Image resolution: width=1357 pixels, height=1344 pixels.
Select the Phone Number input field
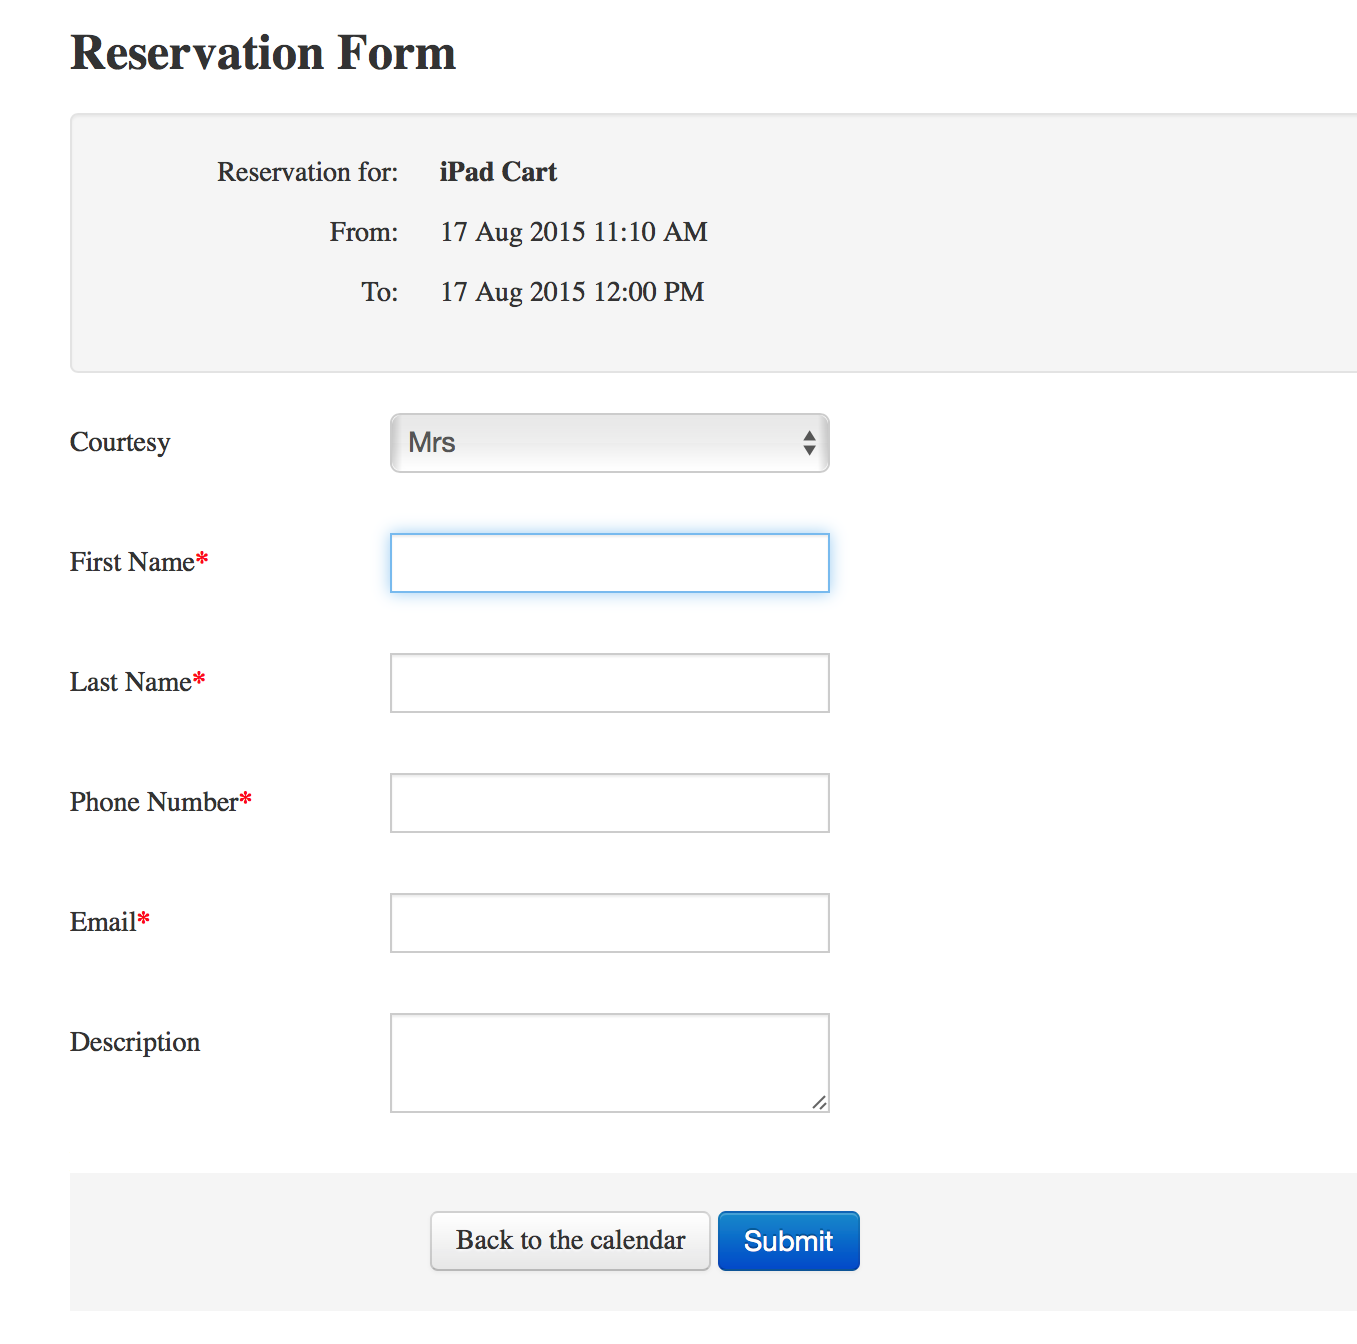pos(609,803)
